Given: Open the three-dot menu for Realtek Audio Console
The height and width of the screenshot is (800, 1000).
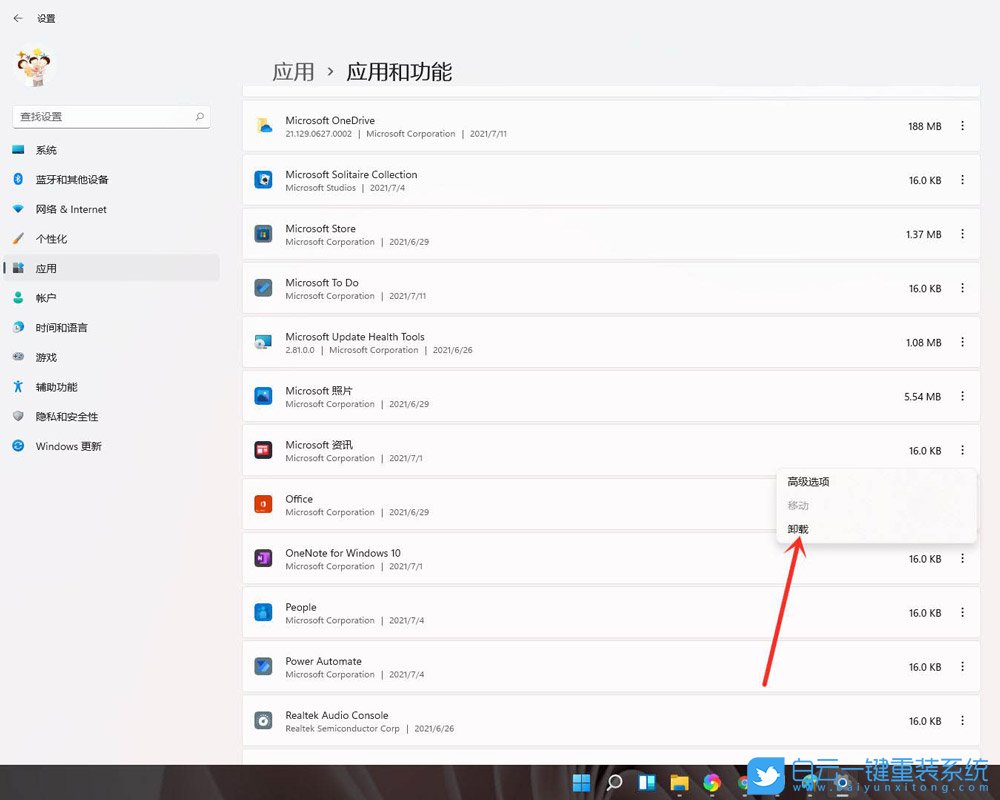Looking at the screenshot, I should (x=963, y=720).
